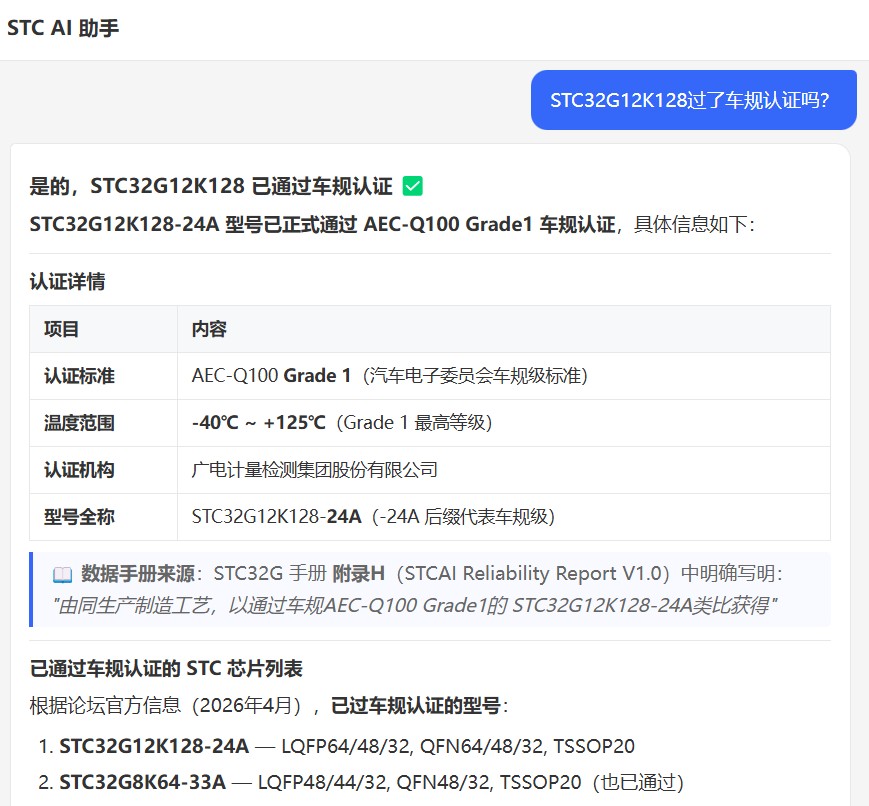Click cell STC32G12K128-24A -24A 后缀代表车规级
The image size is (869, 806).
pos(504,517)
